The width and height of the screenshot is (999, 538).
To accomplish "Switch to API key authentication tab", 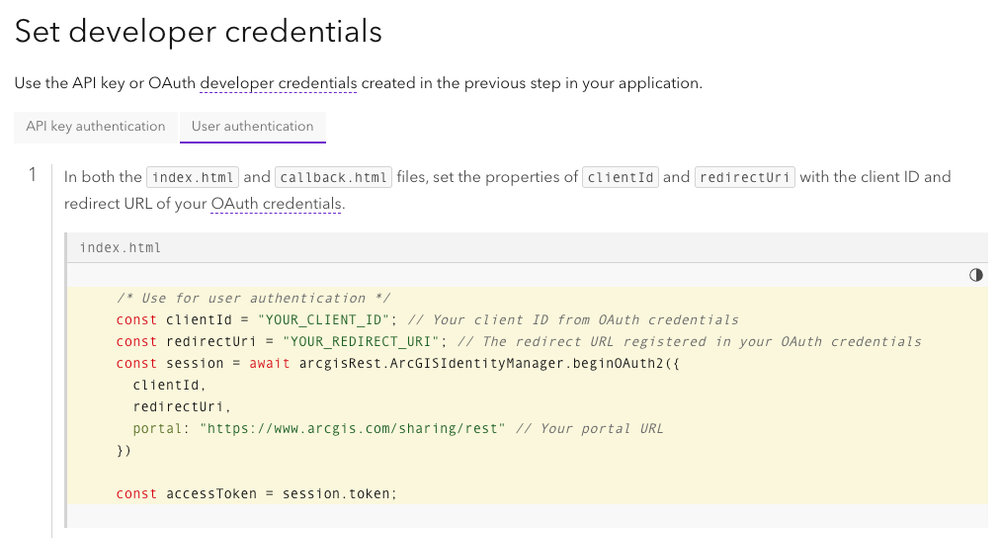I will tap(96, 127).
